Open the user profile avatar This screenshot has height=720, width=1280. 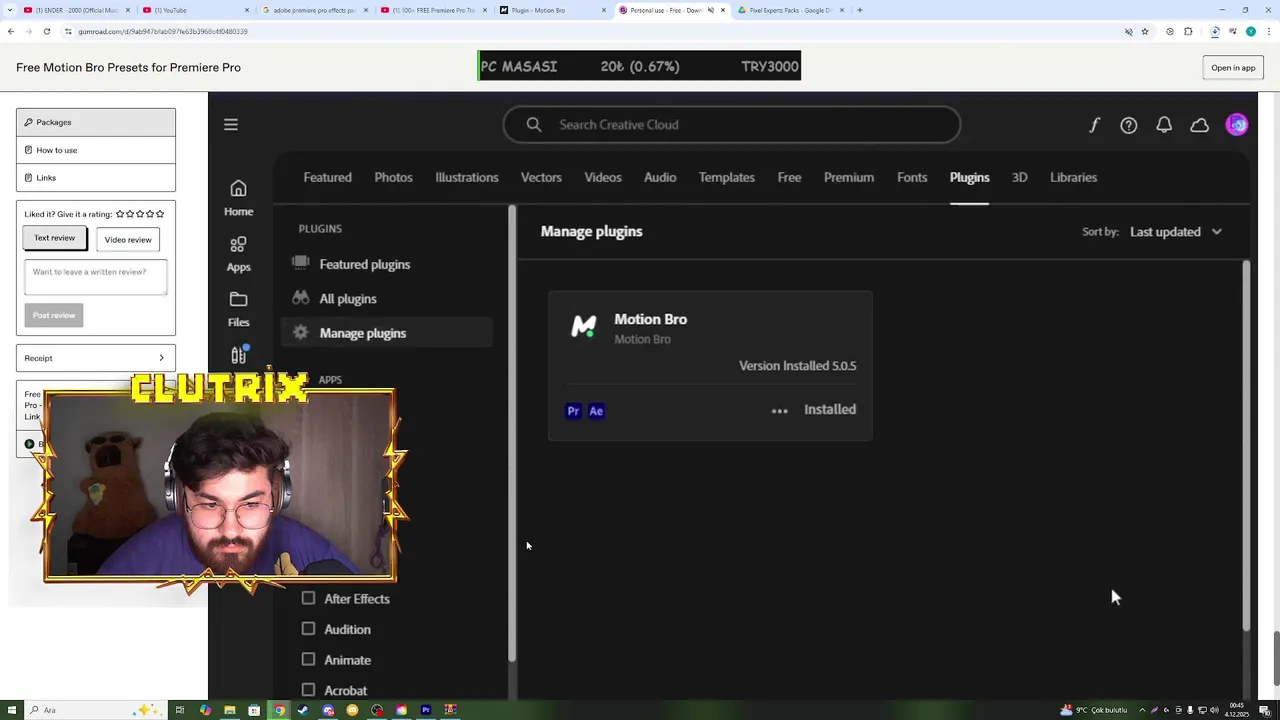point(1237,125)
